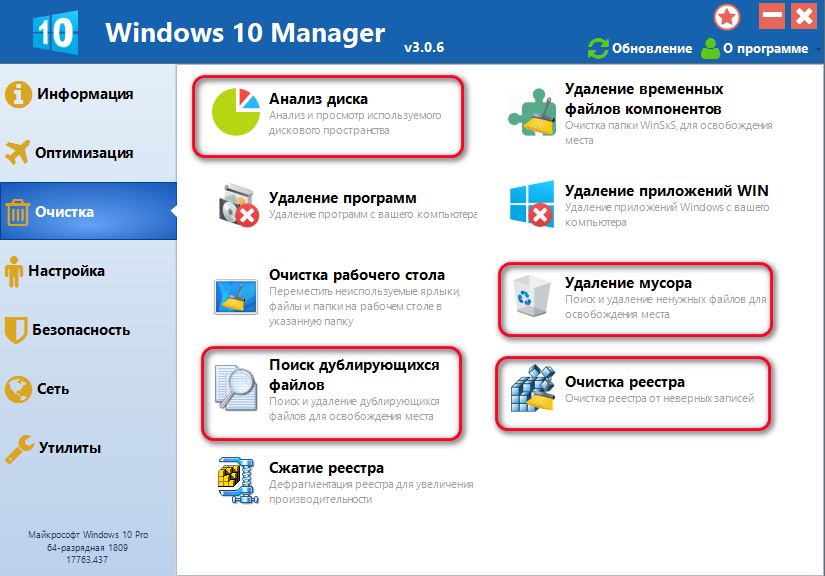Viewport: 825px width, 576px height.
Task: Switch to the Информация tab
Action: 85,95
